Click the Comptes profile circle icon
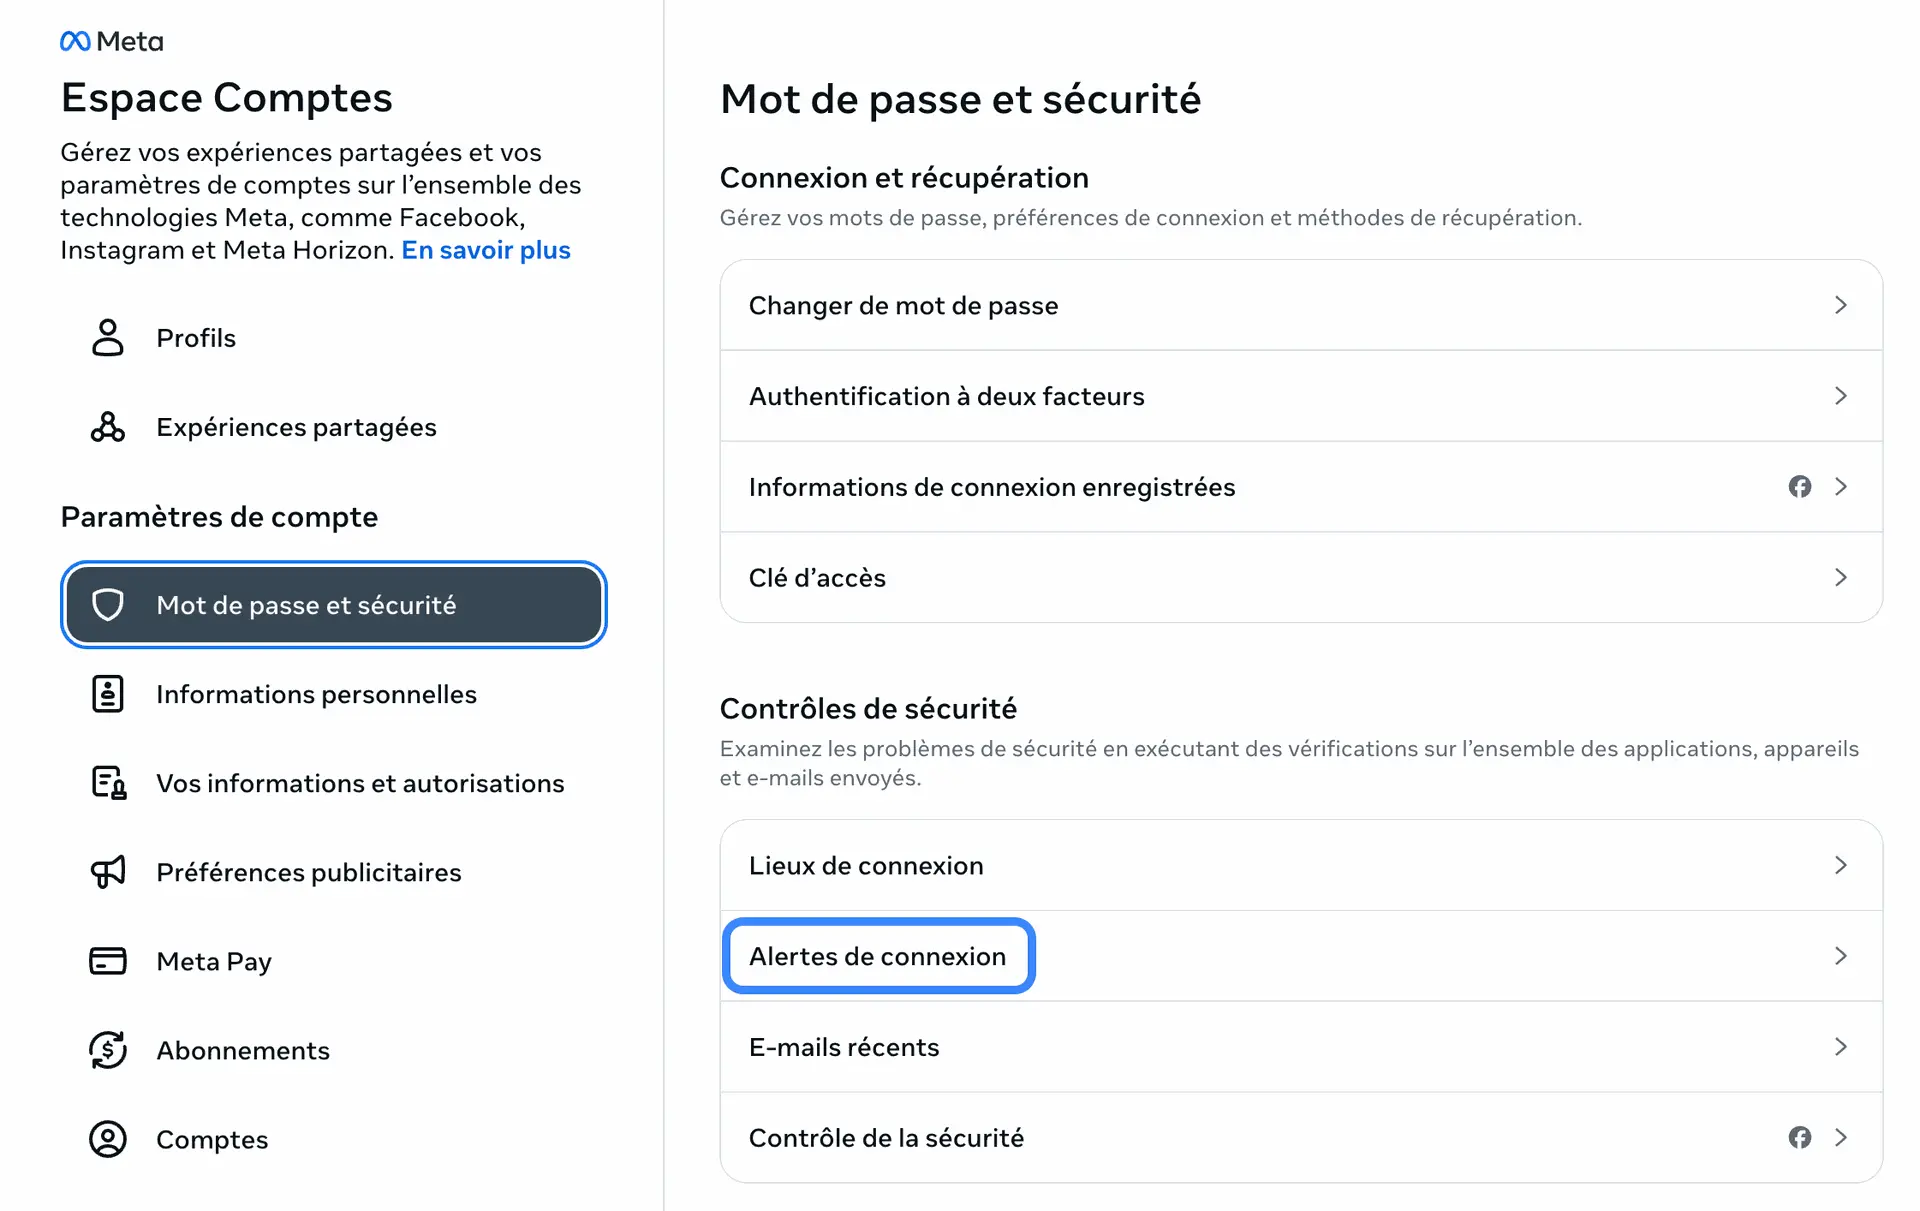Screen dimensions: 1920x1211 (108, 1139)
